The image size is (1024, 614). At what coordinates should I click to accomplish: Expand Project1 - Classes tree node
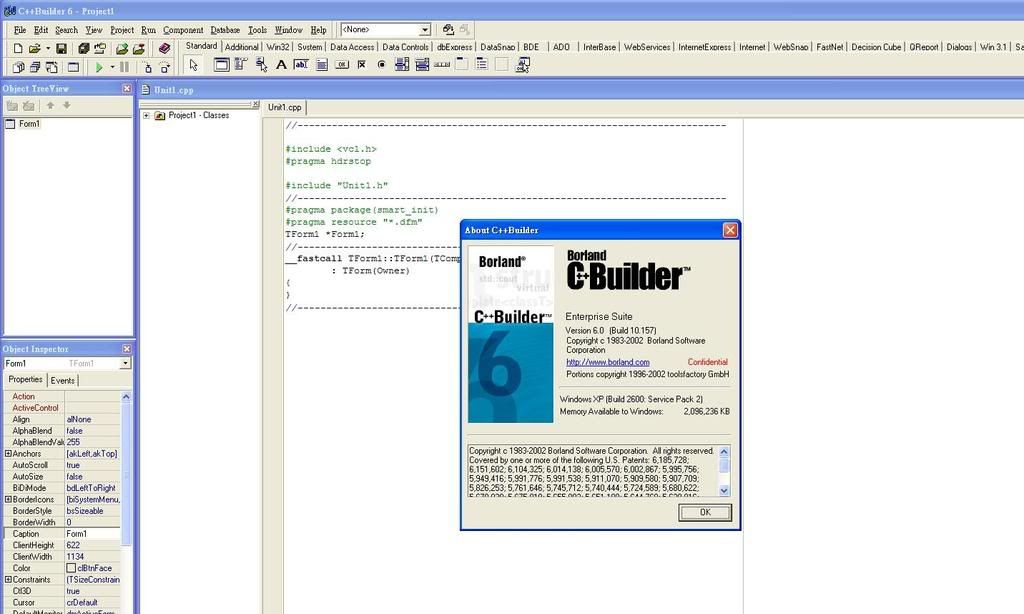(146, 116)
